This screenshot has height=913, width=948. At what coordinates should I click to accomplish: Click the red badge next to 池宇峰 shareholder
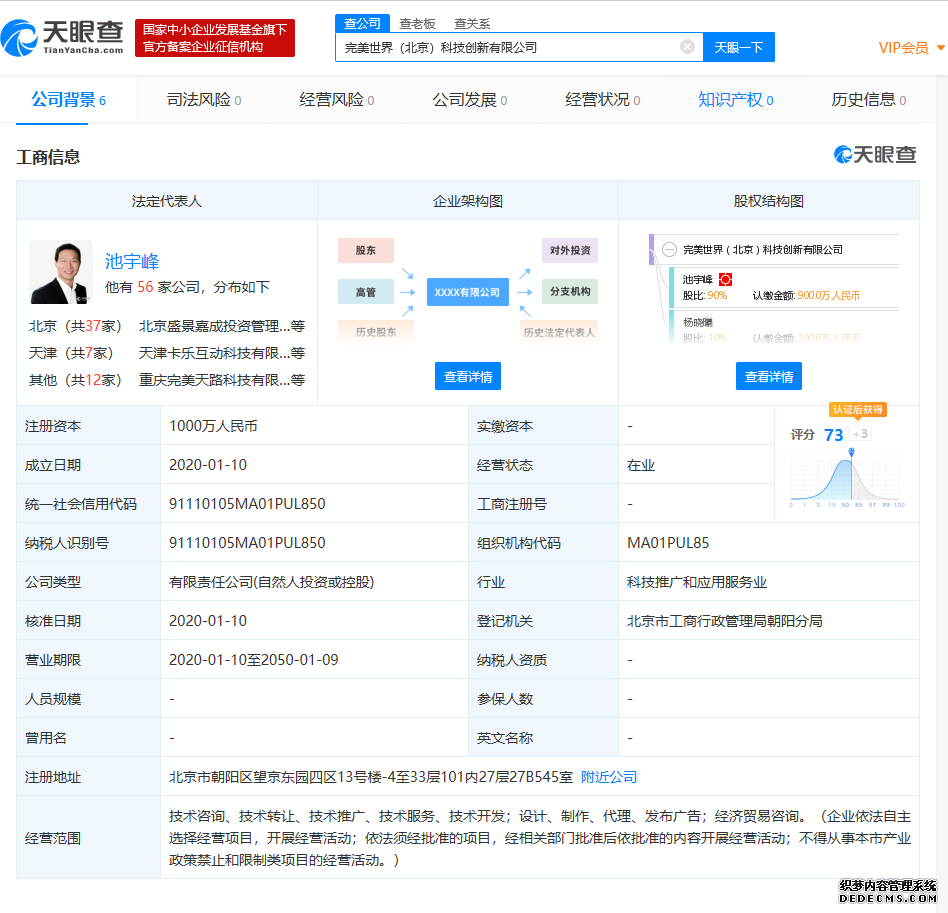[726, 279]
